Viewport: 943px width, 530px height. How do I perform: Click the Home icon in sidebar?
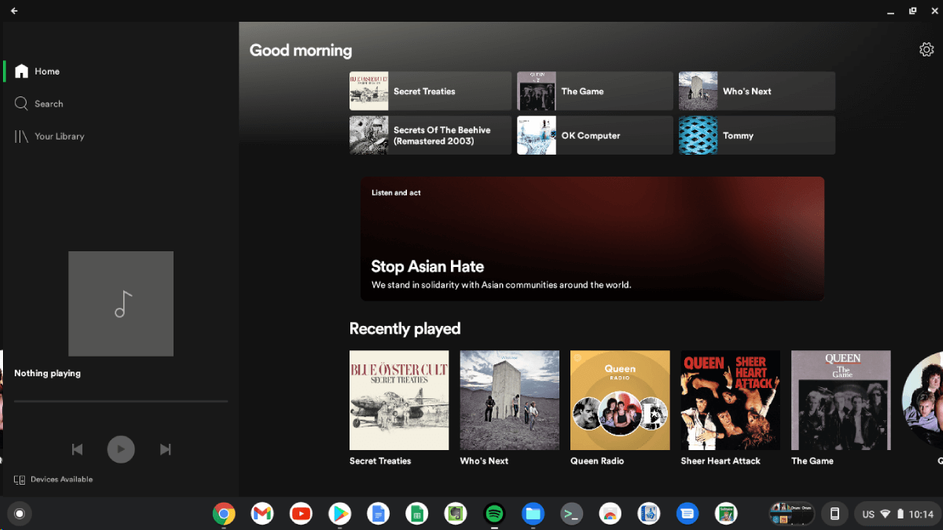tap(21, 71)
